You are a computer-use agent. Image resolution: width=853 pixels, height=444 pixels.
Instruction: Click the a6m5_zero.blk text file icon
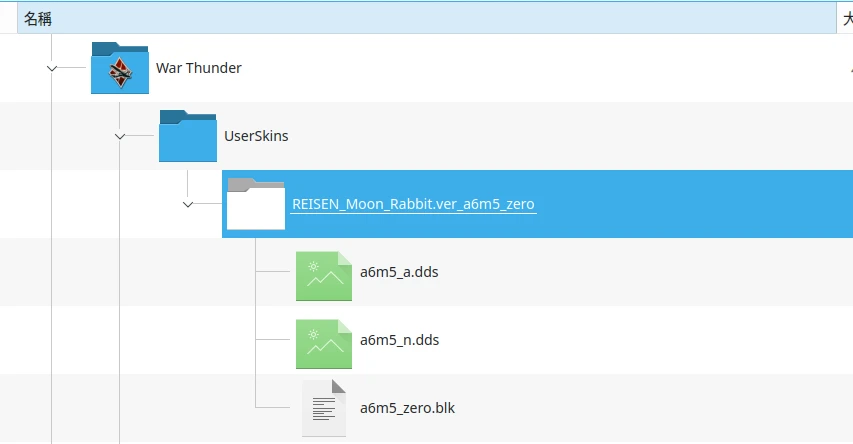(x=324, y=408)
